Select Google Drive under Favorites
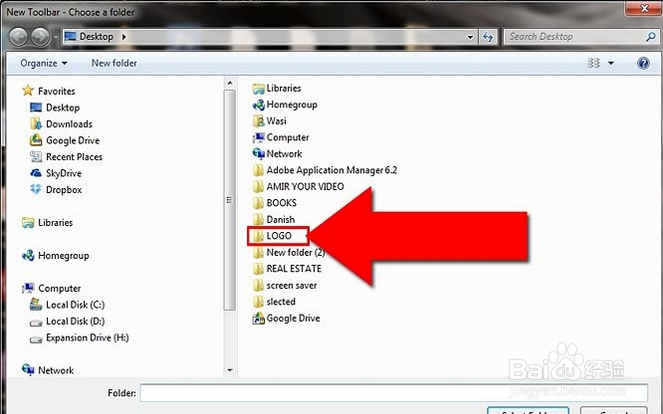The height and width of the screenshot is (414, 663). click(x=73, y=140)
